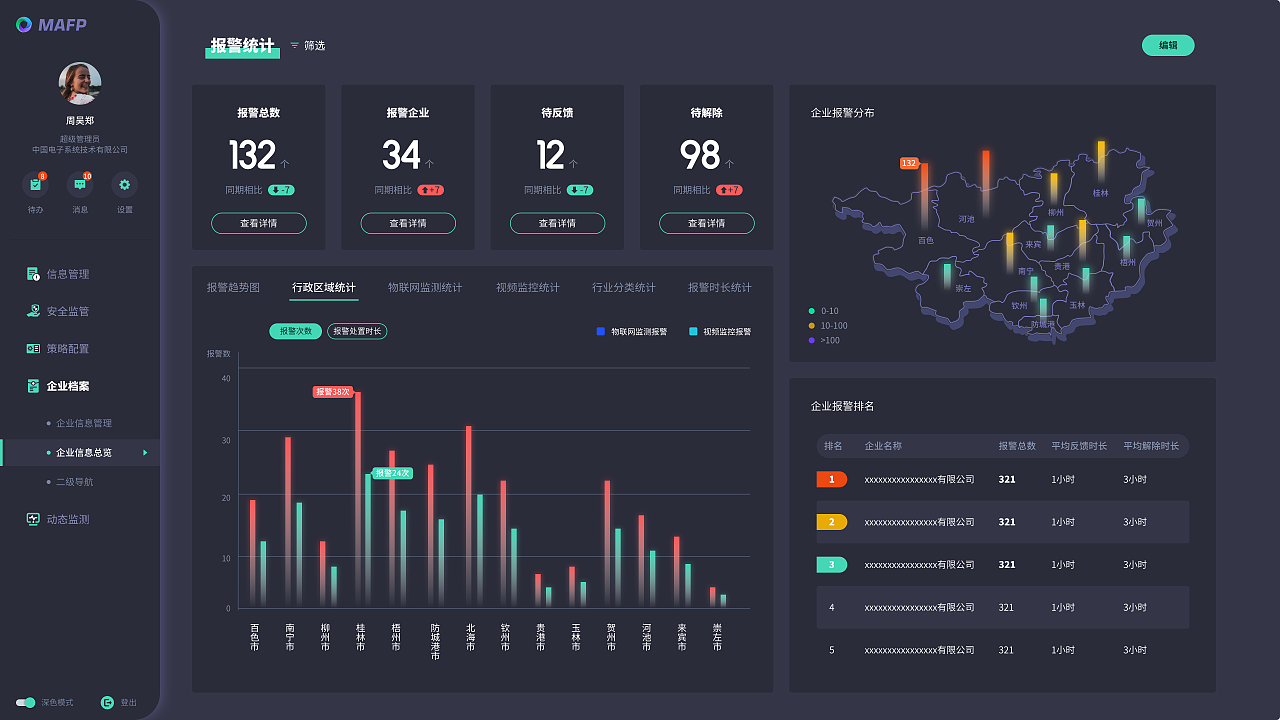Click the >100 map legend dot
The height and width of the screenshot is (720, 1280).
[x=812, y=340]
